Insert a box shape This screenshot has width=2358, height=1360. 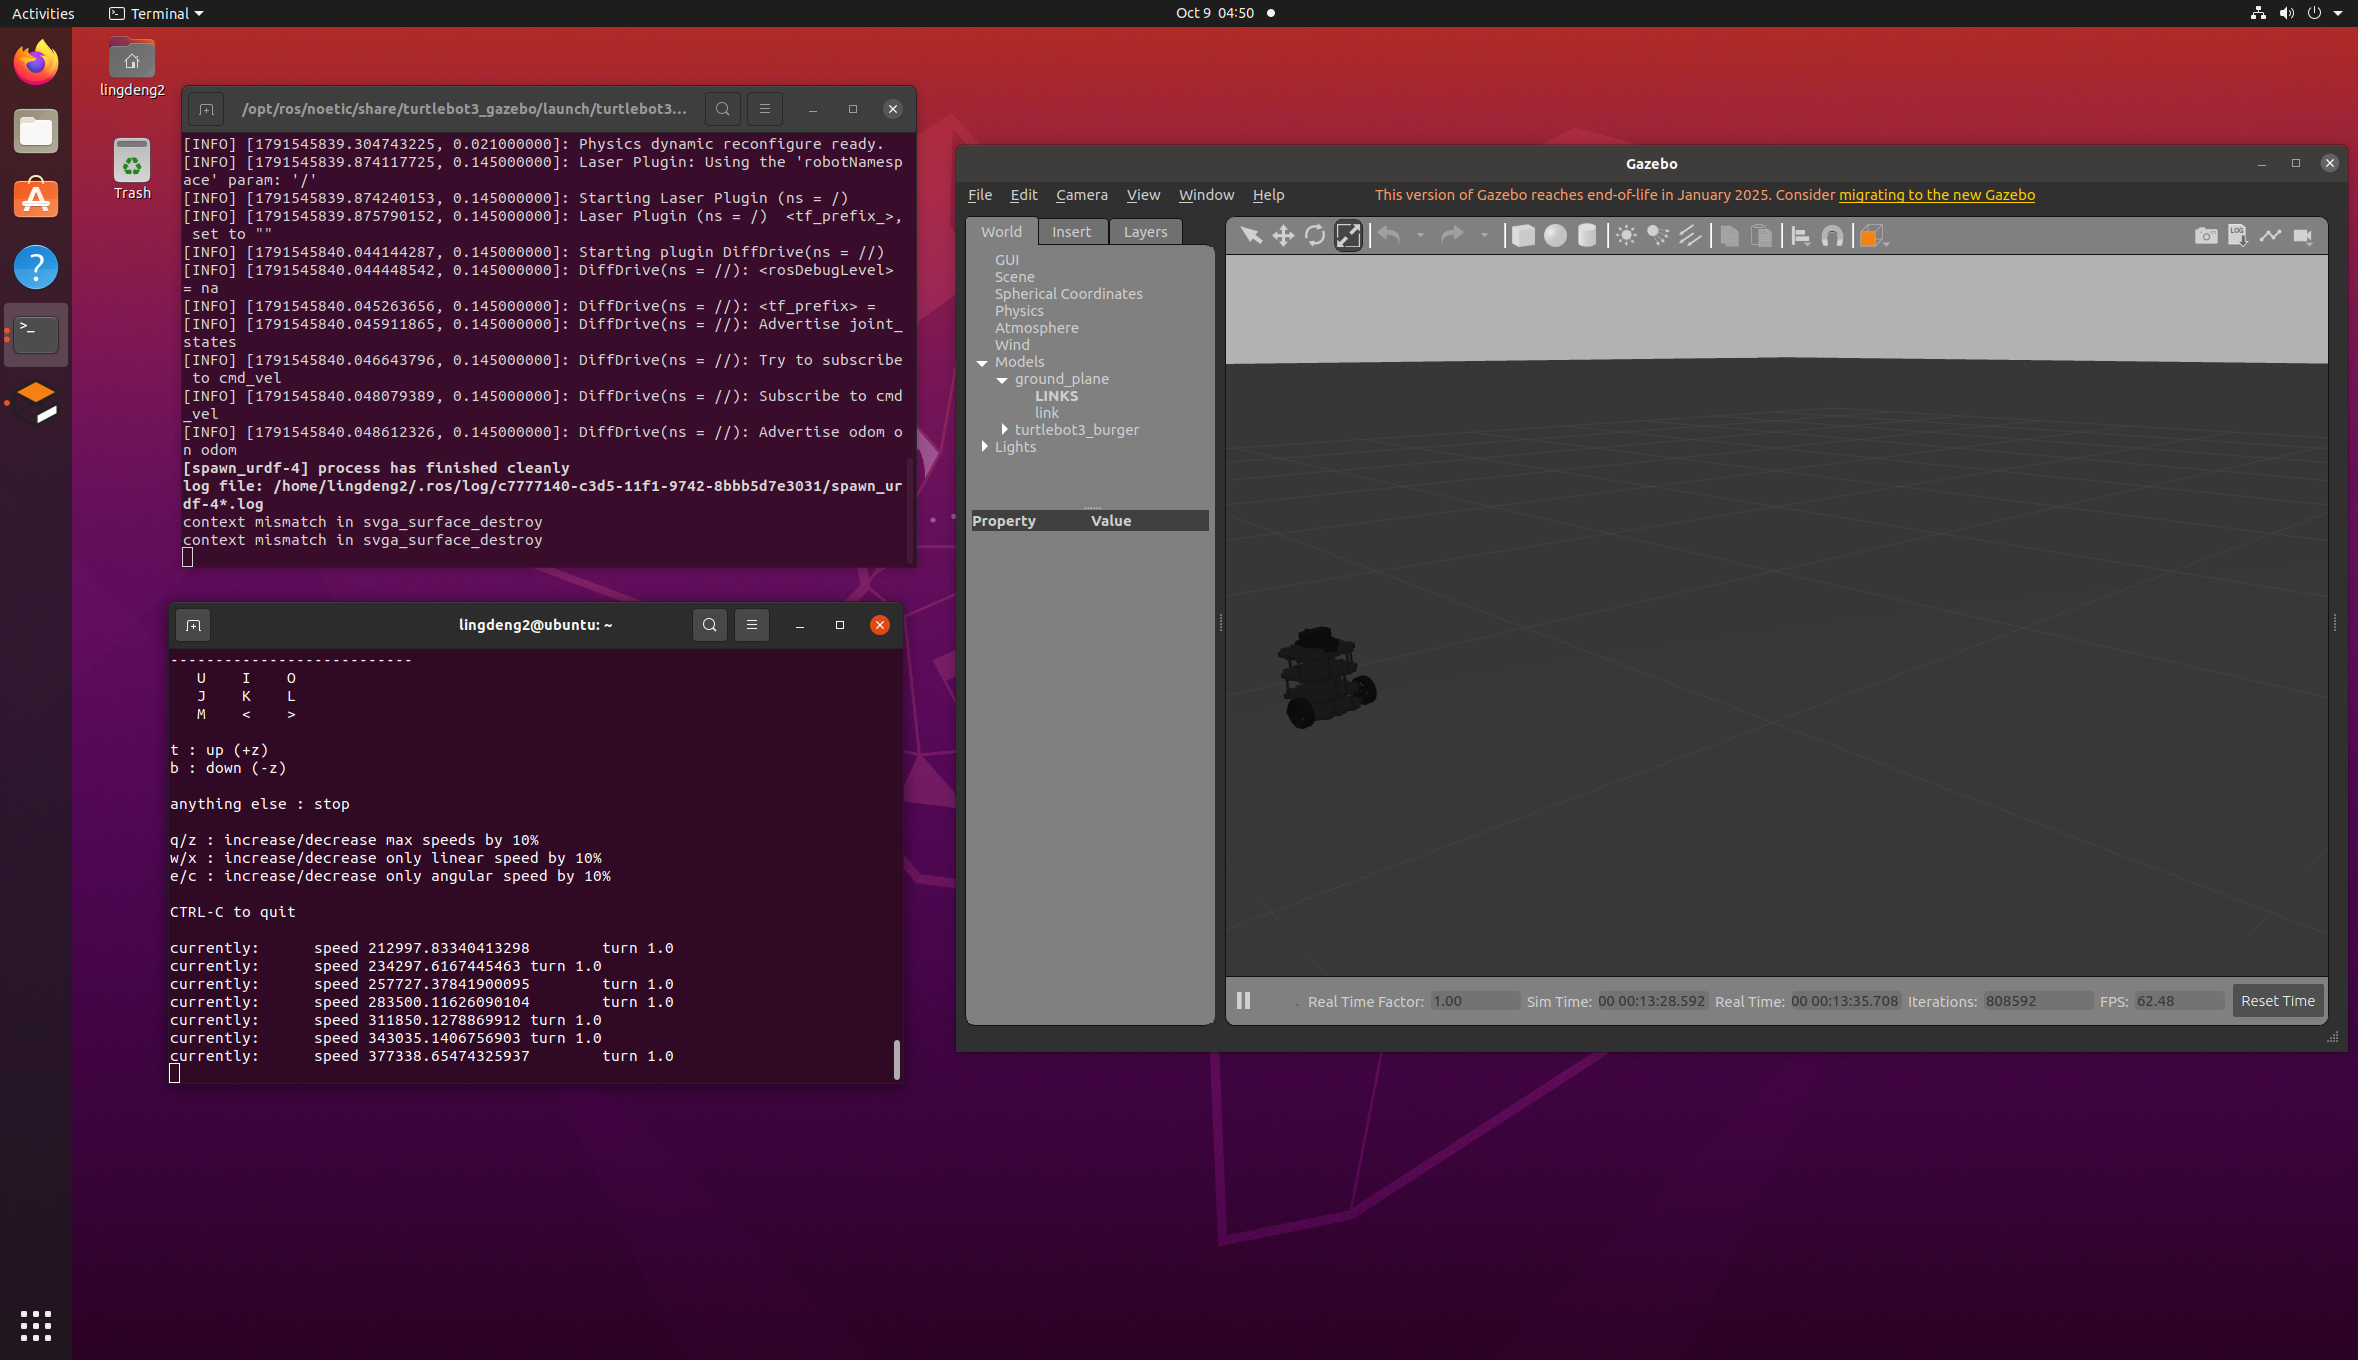coord(1523,236)
